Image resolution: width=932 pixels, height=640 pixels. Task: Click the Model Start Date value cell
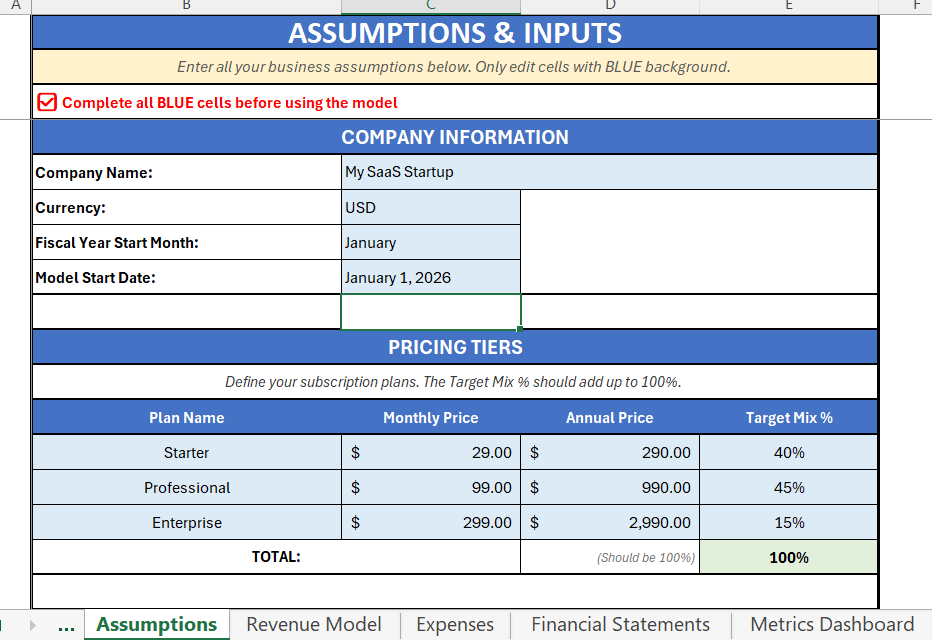(x=430, y=277)
